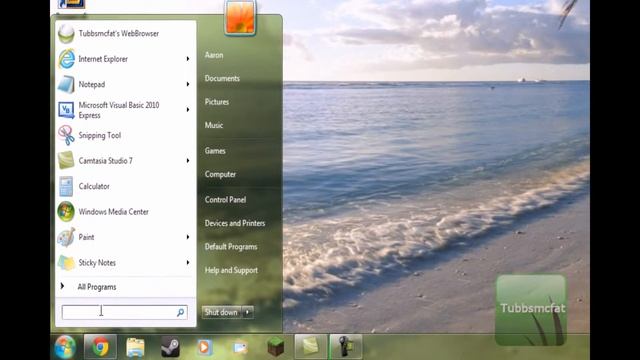Switch to the Camtasia recorder taskbar icon
640x360 pixels.
(x=346, y=347)
